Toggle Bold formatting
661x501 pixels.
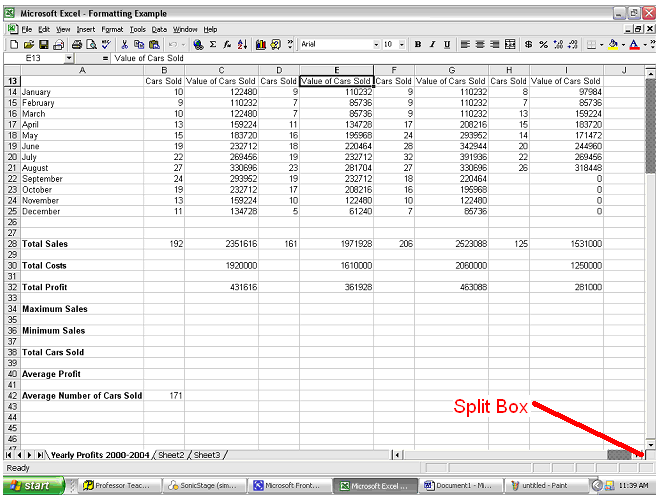(418, 45)
